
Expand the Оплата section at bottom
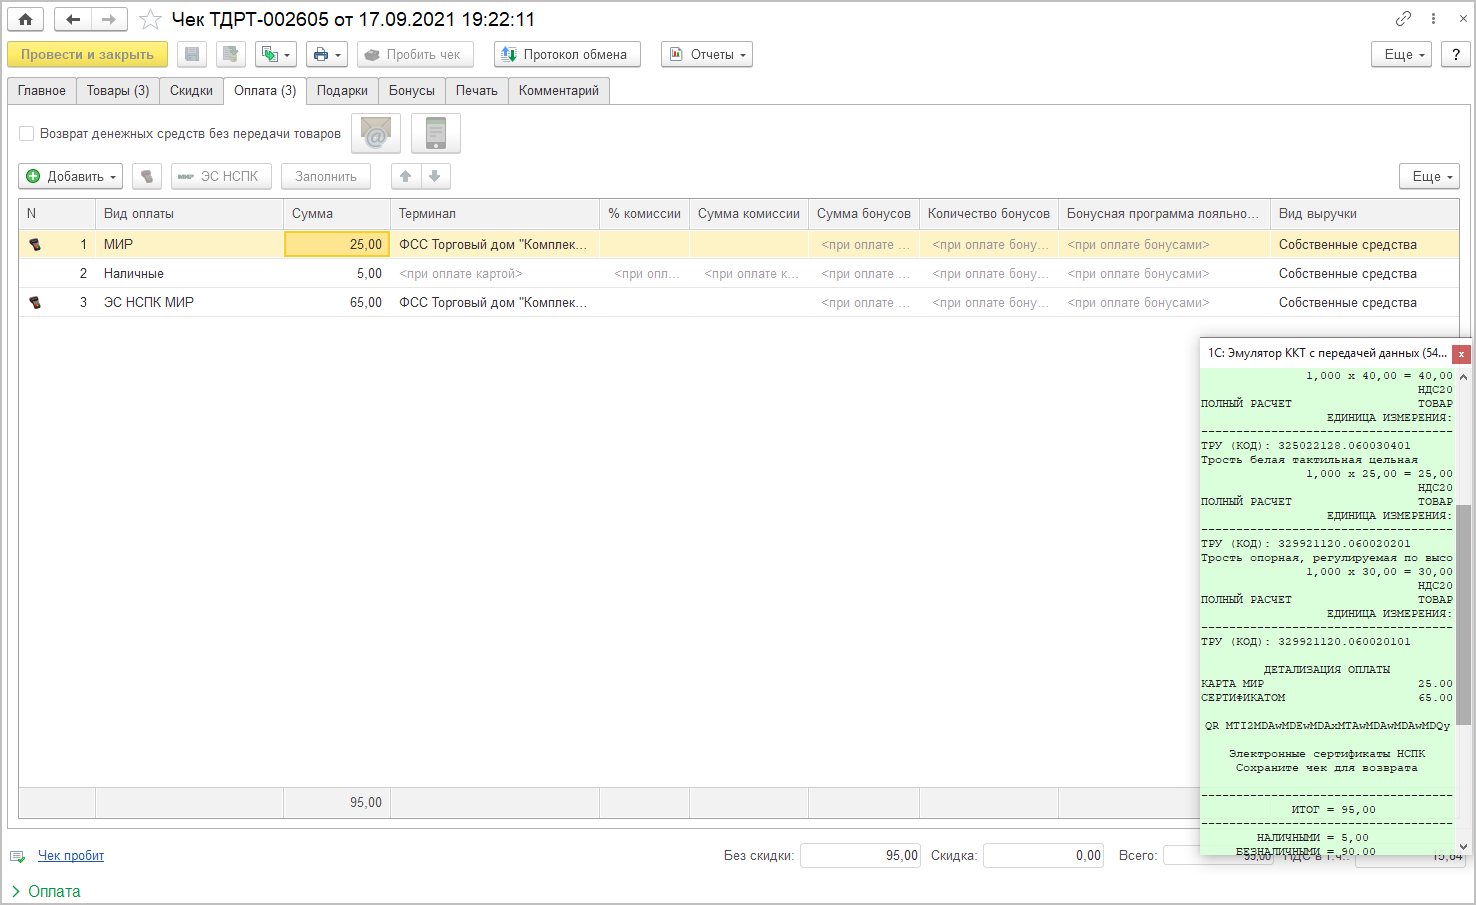click(46, 892)
